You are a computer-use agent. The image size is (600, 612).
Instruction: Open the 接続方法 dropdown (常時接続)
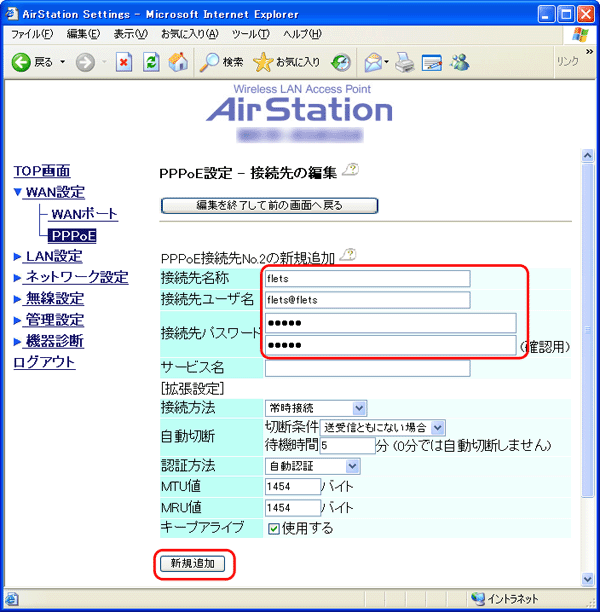pos(316,408)
